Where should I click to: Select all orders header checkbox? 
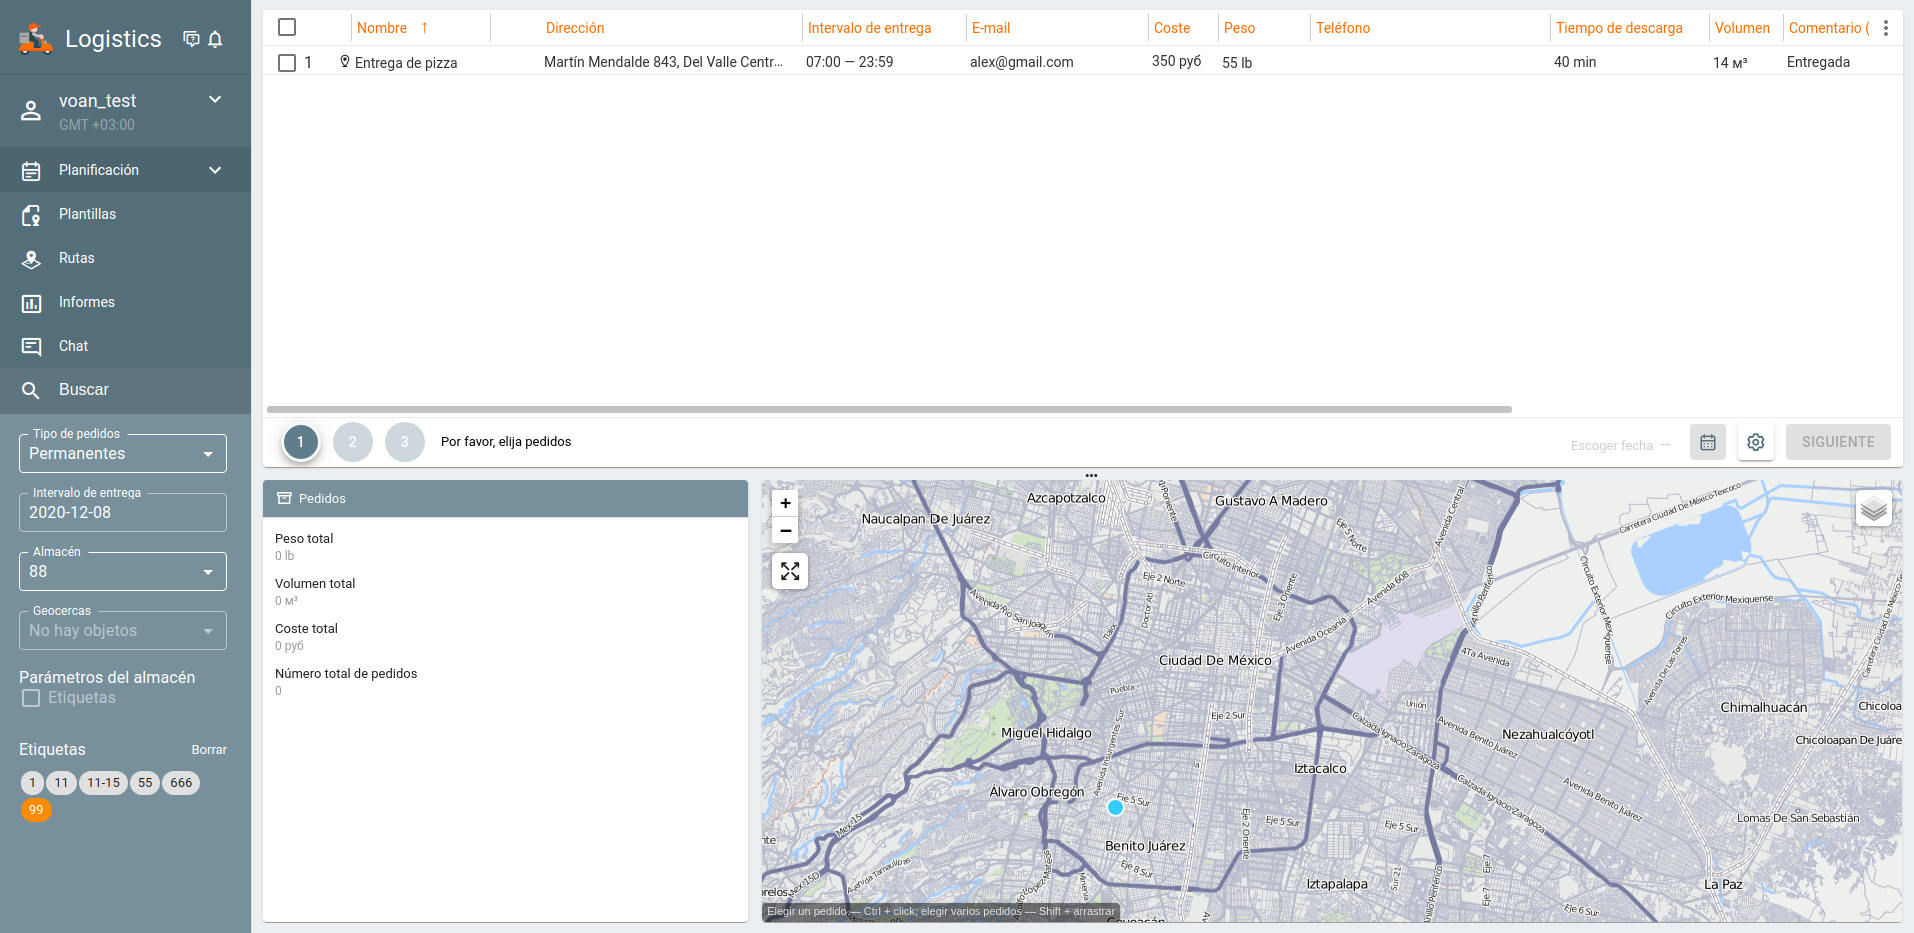coord(287,28)
